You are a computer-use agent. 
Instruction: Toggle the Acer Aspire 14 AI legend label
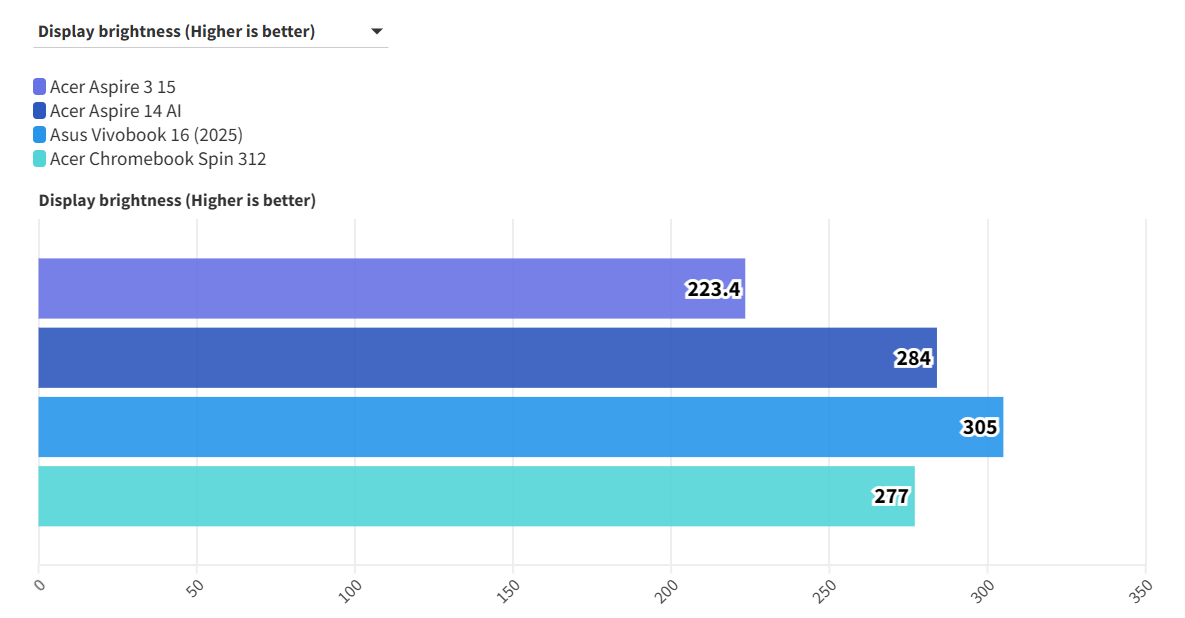click(x=116, y=111)
